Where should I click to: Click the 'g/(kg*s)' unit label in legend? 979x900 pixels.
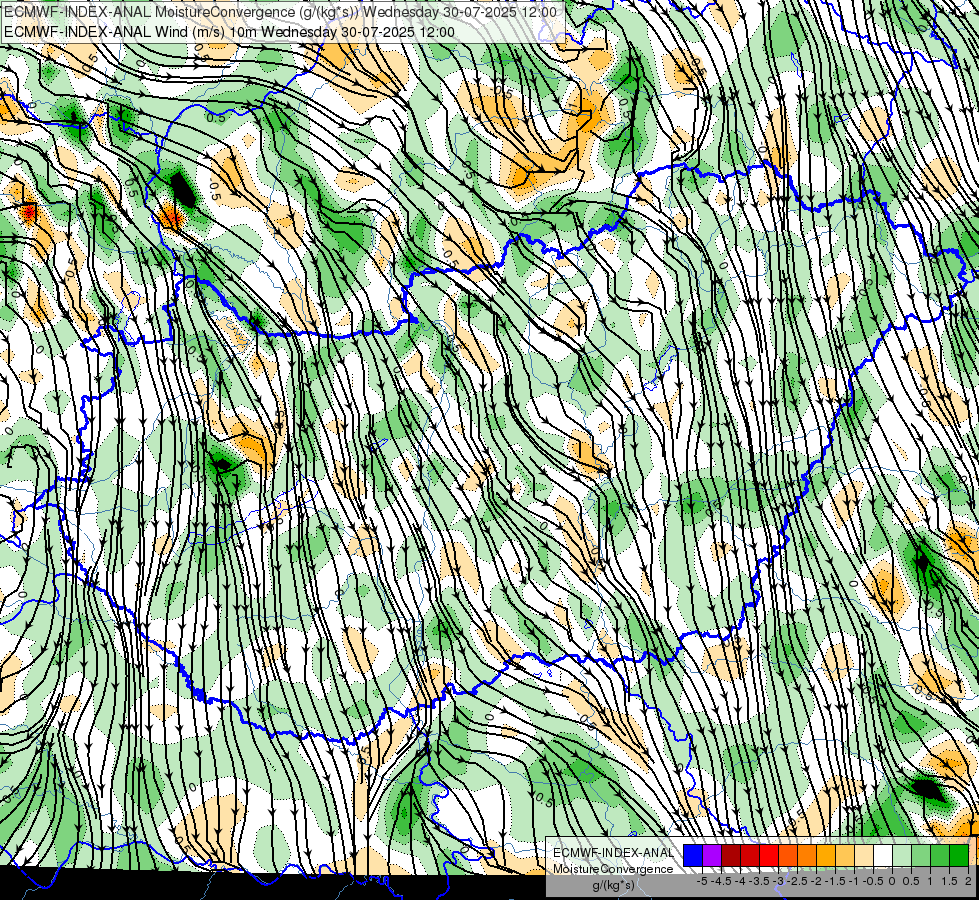613,886
